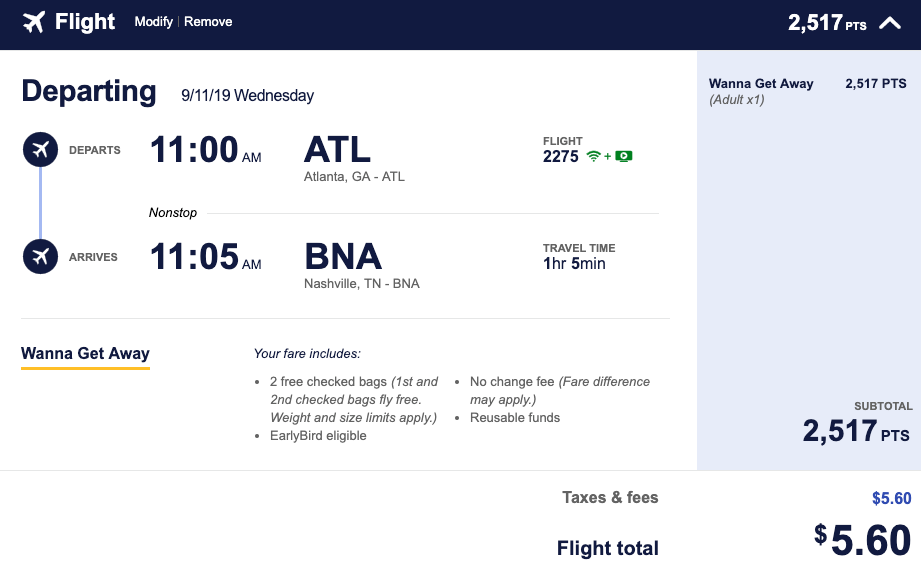Select the Wanna Get Away fare tab

(85, 354)
